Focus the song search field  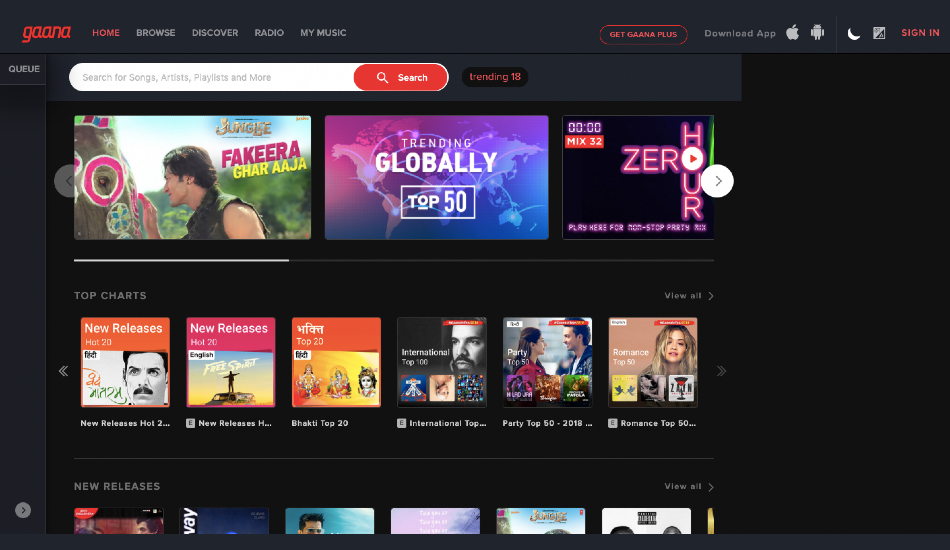click(212, 78)
